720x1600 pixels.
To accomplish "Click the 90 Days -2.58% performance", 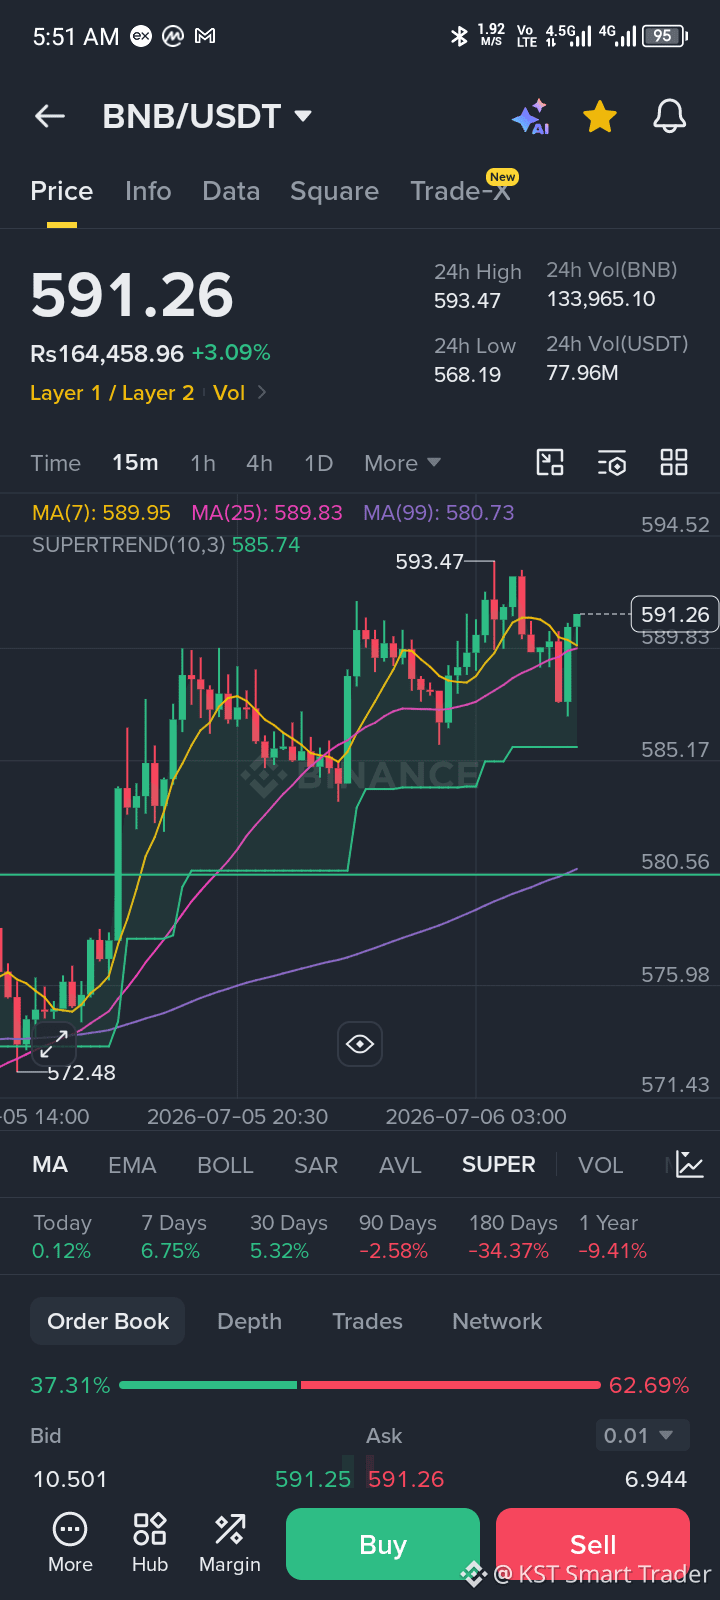I will point(397,1237).
